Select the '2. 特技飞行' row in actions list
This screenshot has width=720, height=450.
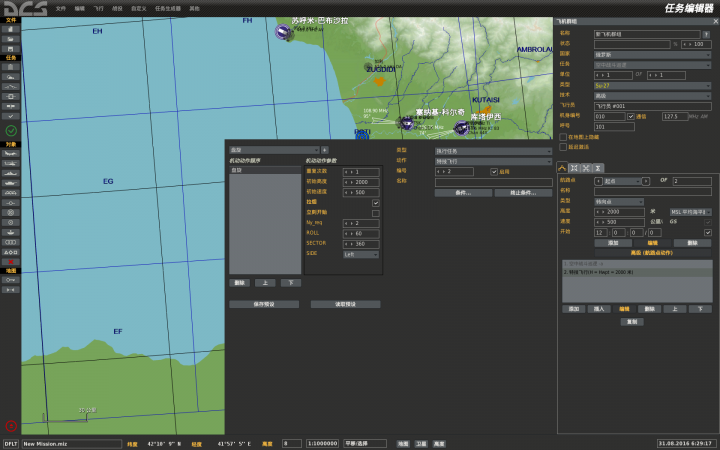click(637, 272)
